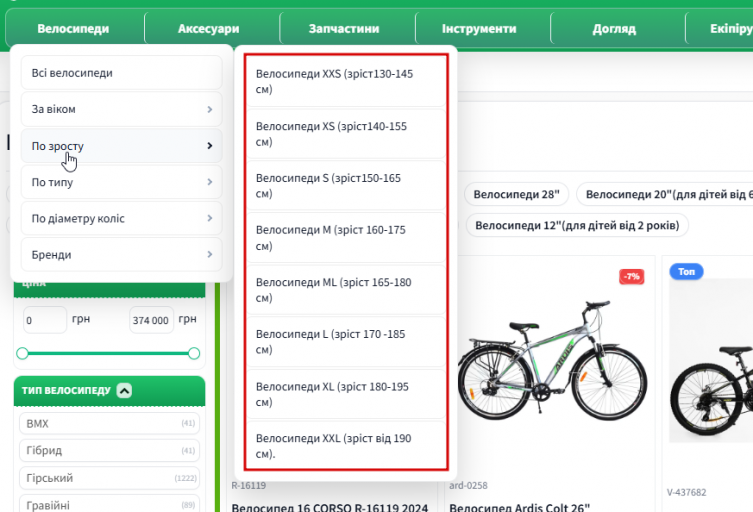Choose Велосипеди ML (зріст 165-180 см)
The width and height of the screenshot is (753, 512).
click(x=346, y=290)
